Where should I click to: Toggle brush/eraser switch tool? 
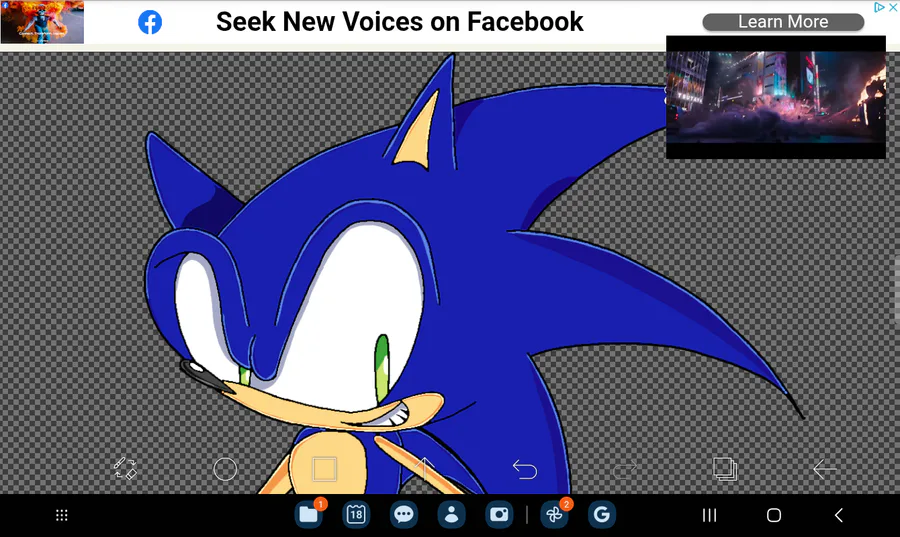(125, 469)
